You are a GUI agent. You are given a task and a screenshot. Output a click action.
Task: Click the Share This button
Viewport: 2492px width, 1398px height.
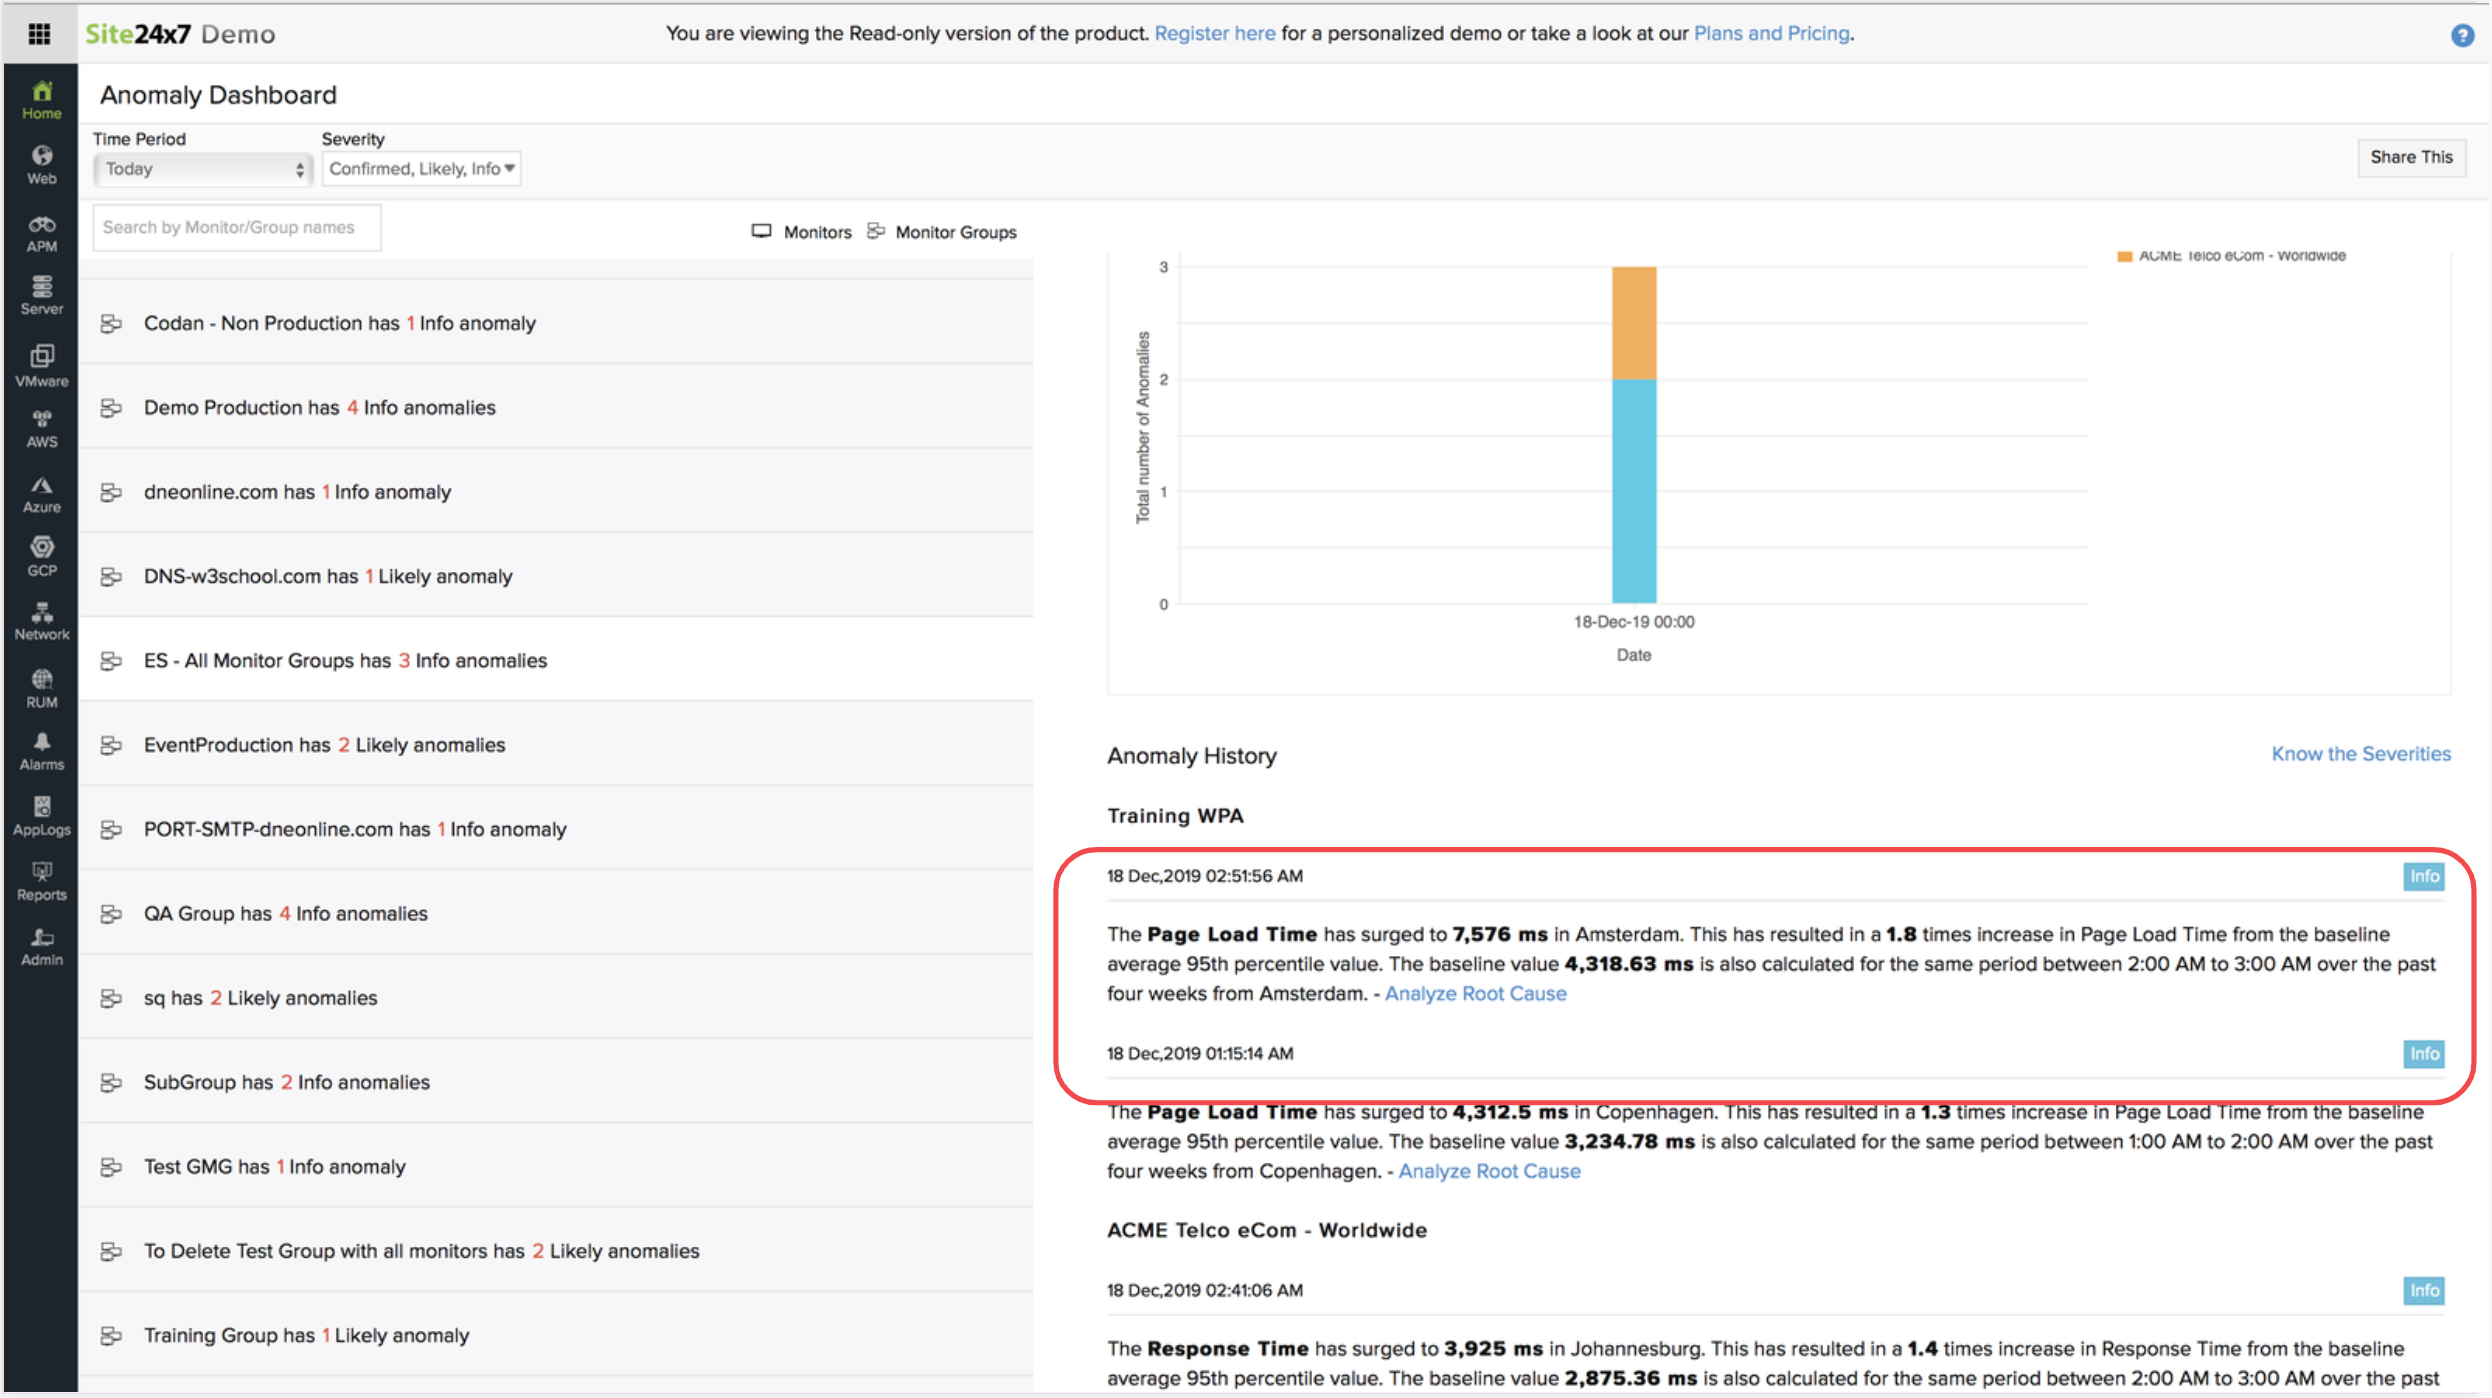click(2410, 157)
